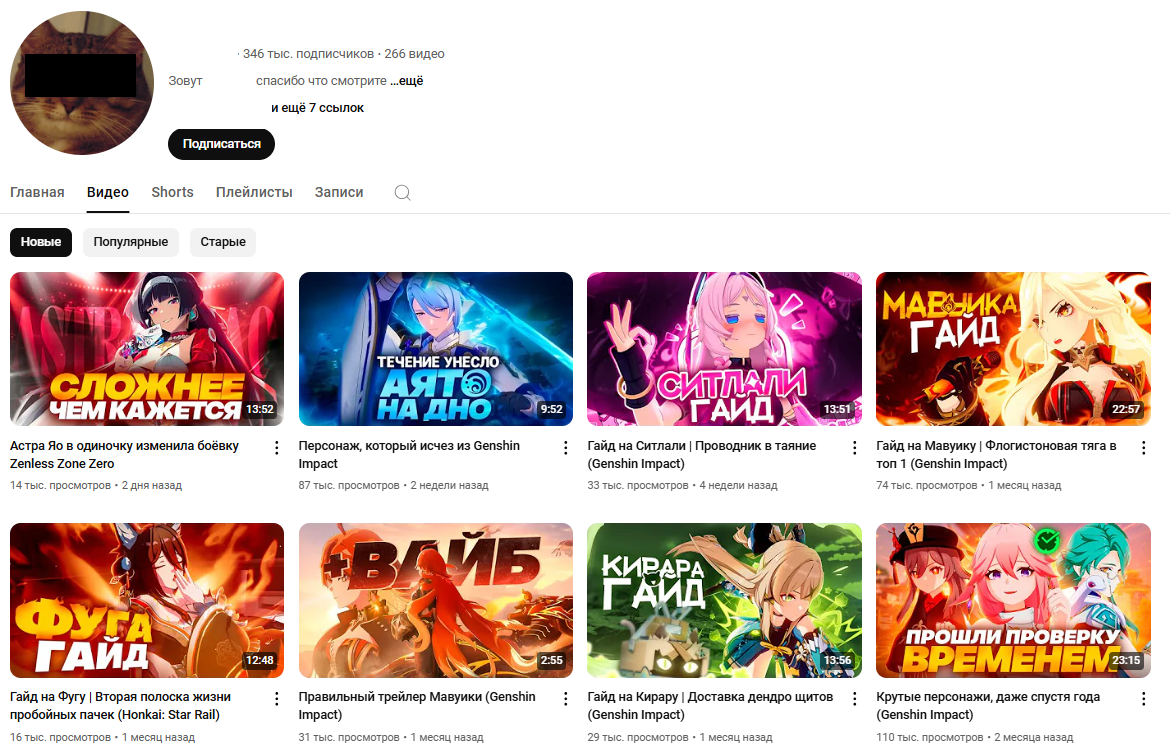Screen dimensions: 1170x752
Task: Open the КИРАРА ГАЙД thumbnail
Action: tap(725, 601)
